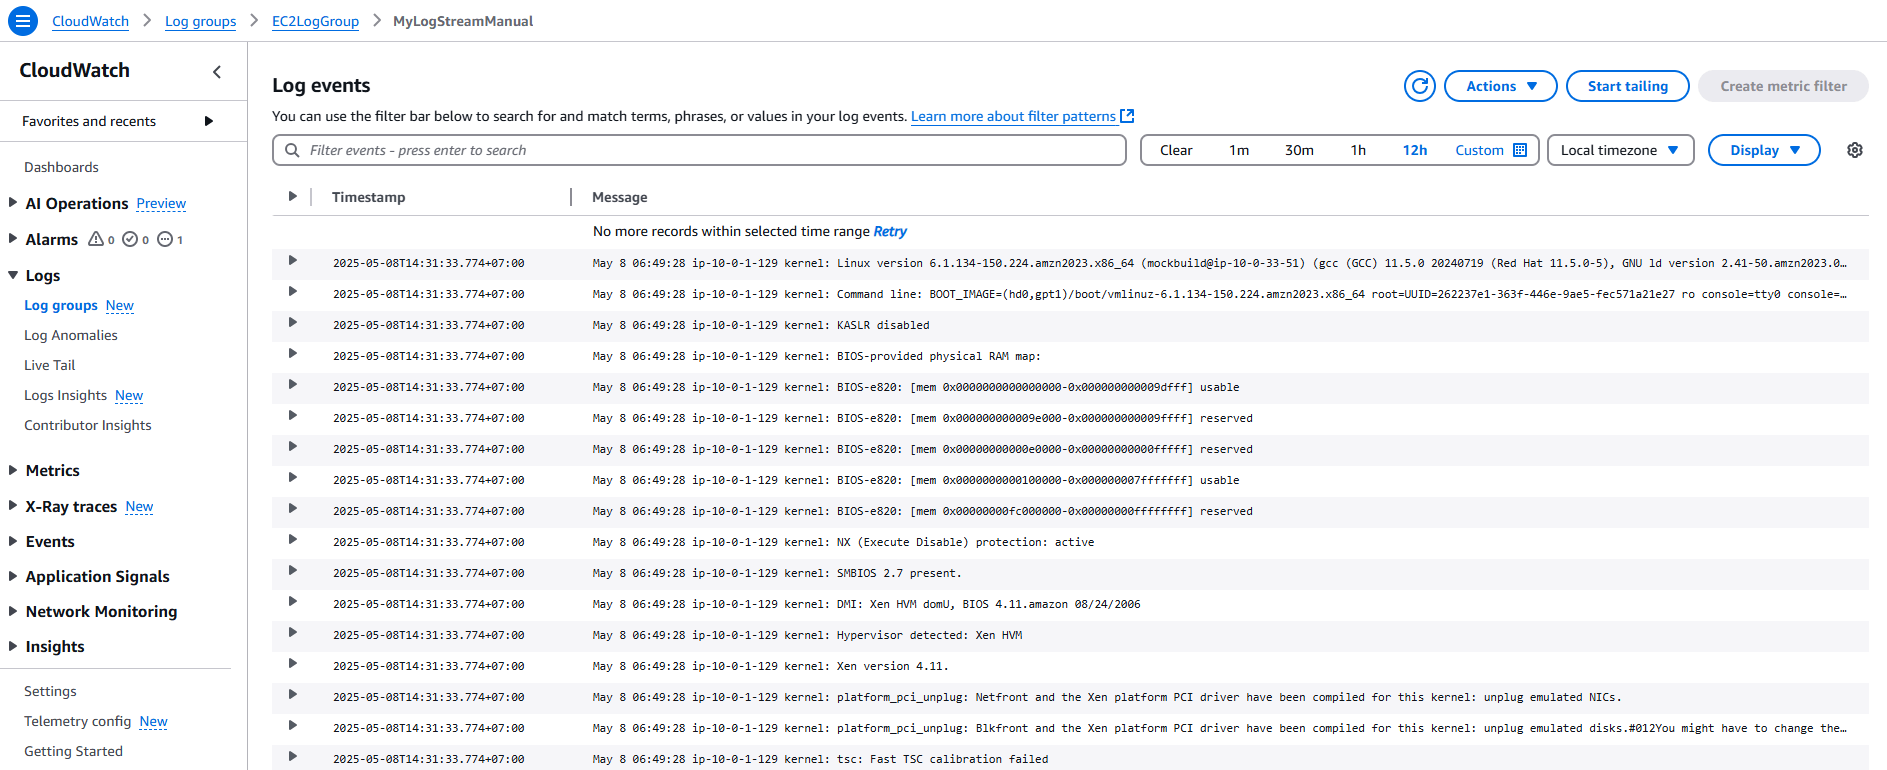
Task: Select the 1h time range
Action: pyautogui.click(x=1358, y=150)
